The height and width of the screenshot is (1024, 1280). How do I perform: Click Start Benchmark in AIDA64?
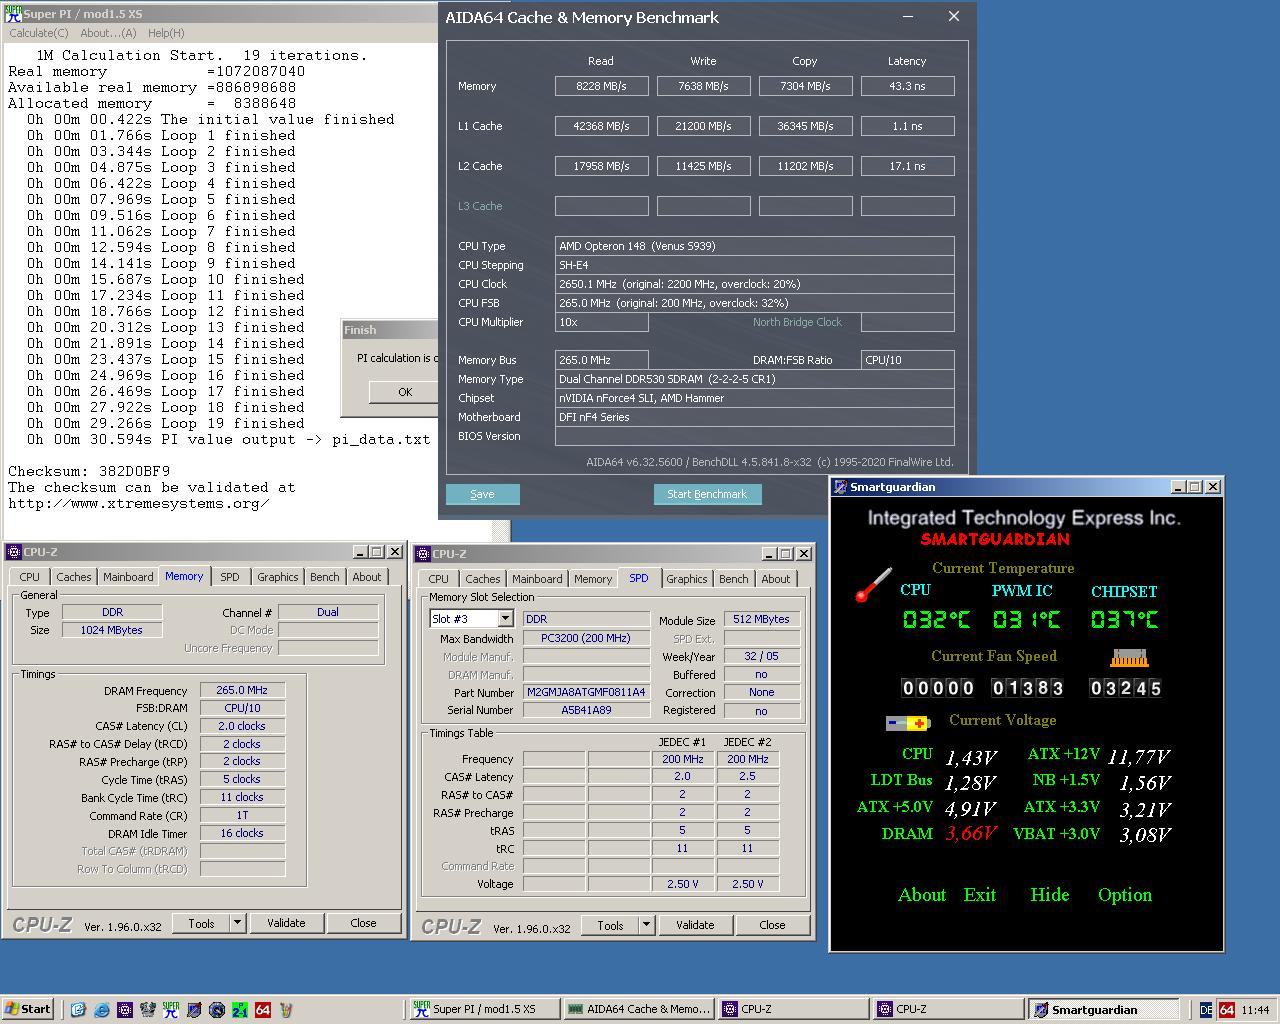[x=707, y=494]
